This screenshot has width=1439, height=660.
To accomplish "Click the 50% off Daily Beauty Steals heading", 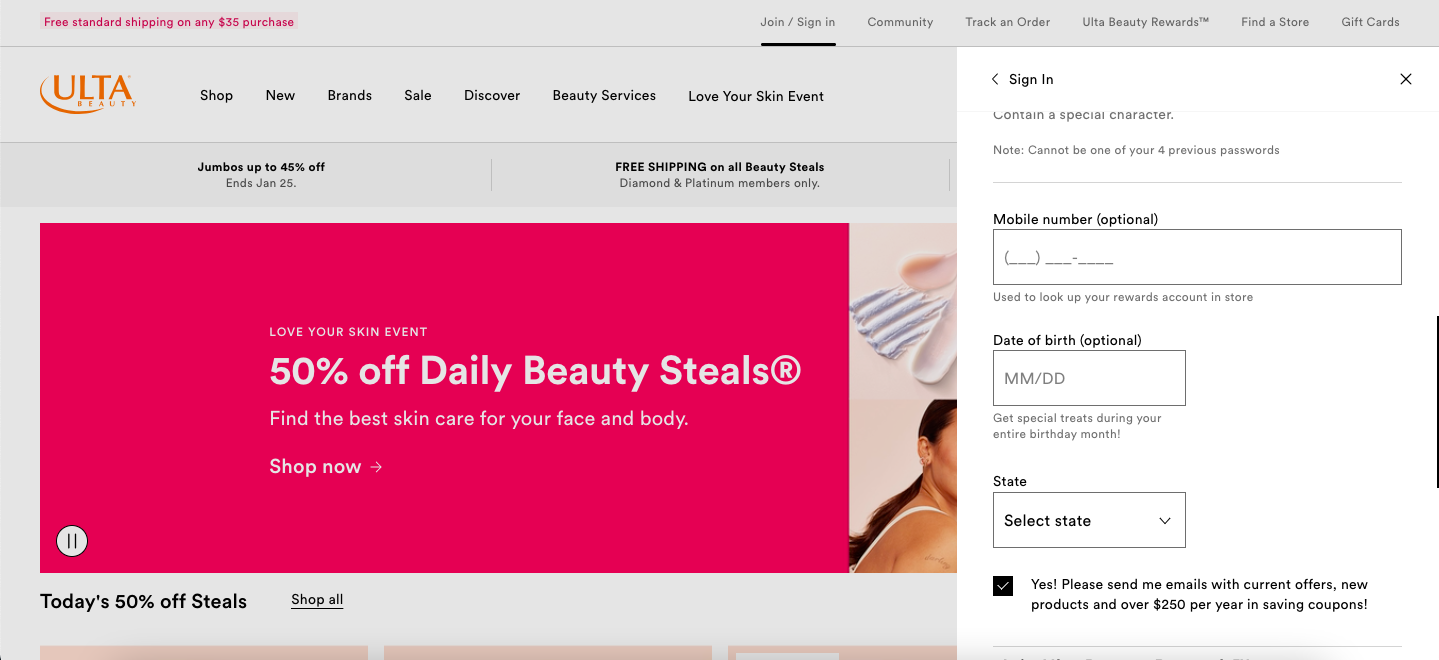I will click(x=536, y=371).
